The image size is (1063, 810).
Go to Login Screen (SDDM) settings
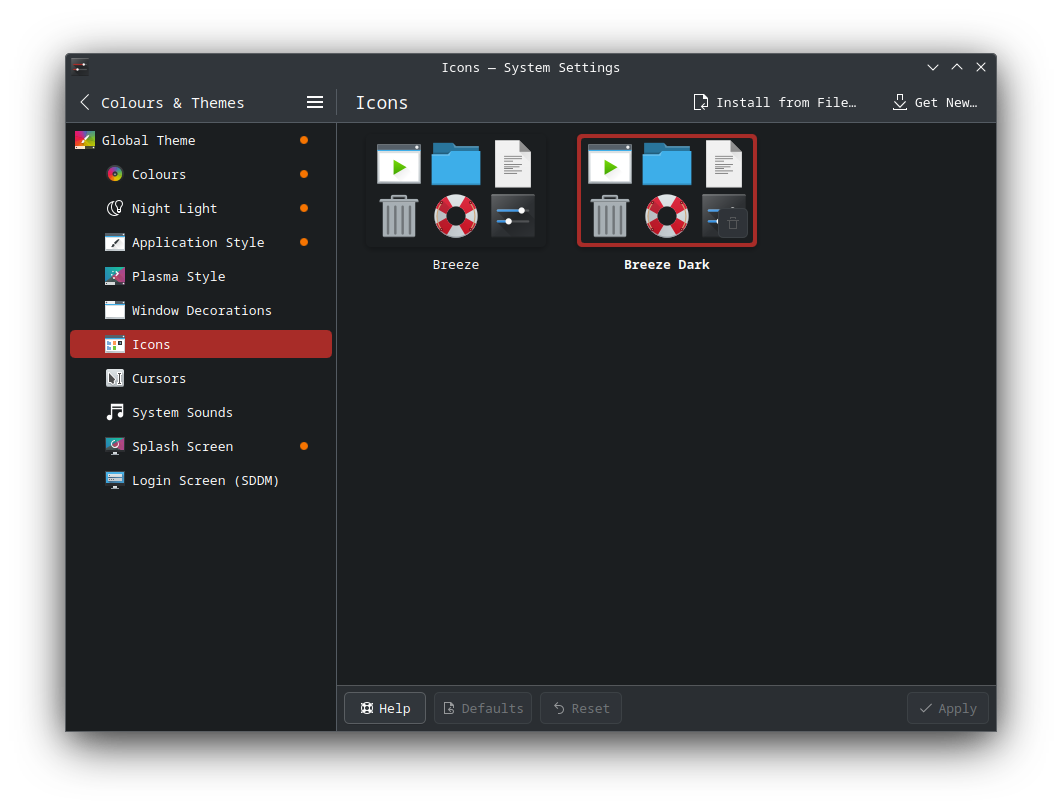pyautogui.click(x=201, y=480)
